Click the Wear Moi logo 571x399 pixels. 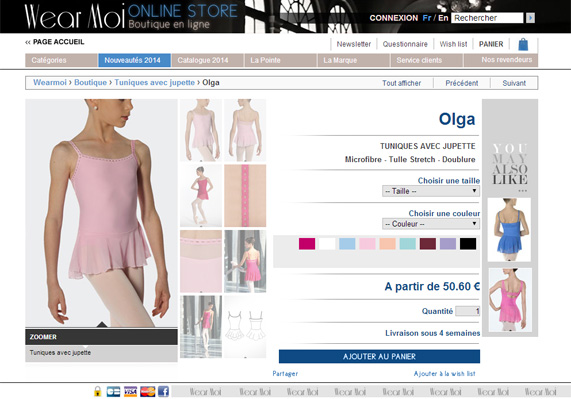pyautogui.click(x=75, y=16)
